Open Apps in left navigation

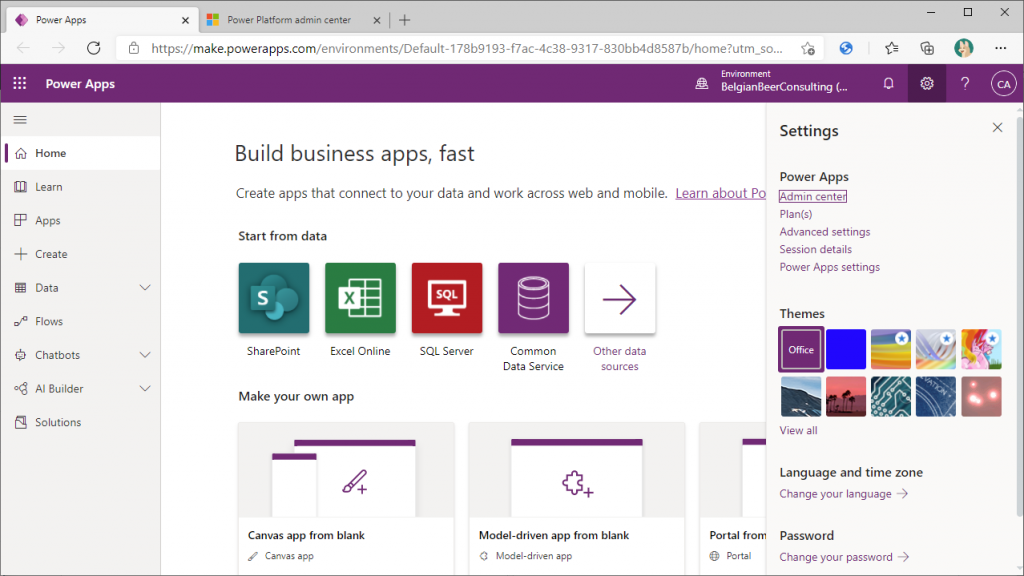[81, 221]
